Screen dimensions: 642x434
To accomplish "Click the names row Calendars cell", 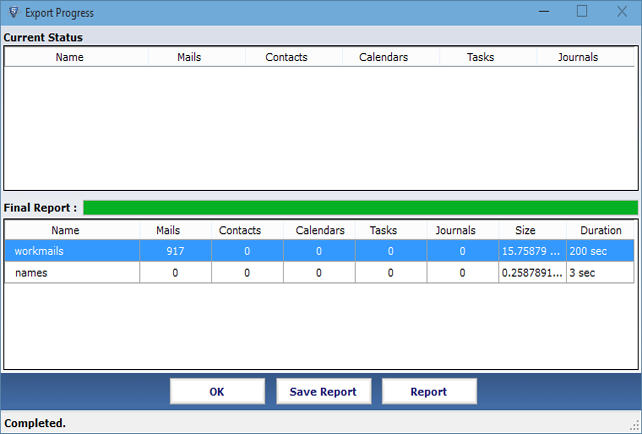I will tap(319, 272).
